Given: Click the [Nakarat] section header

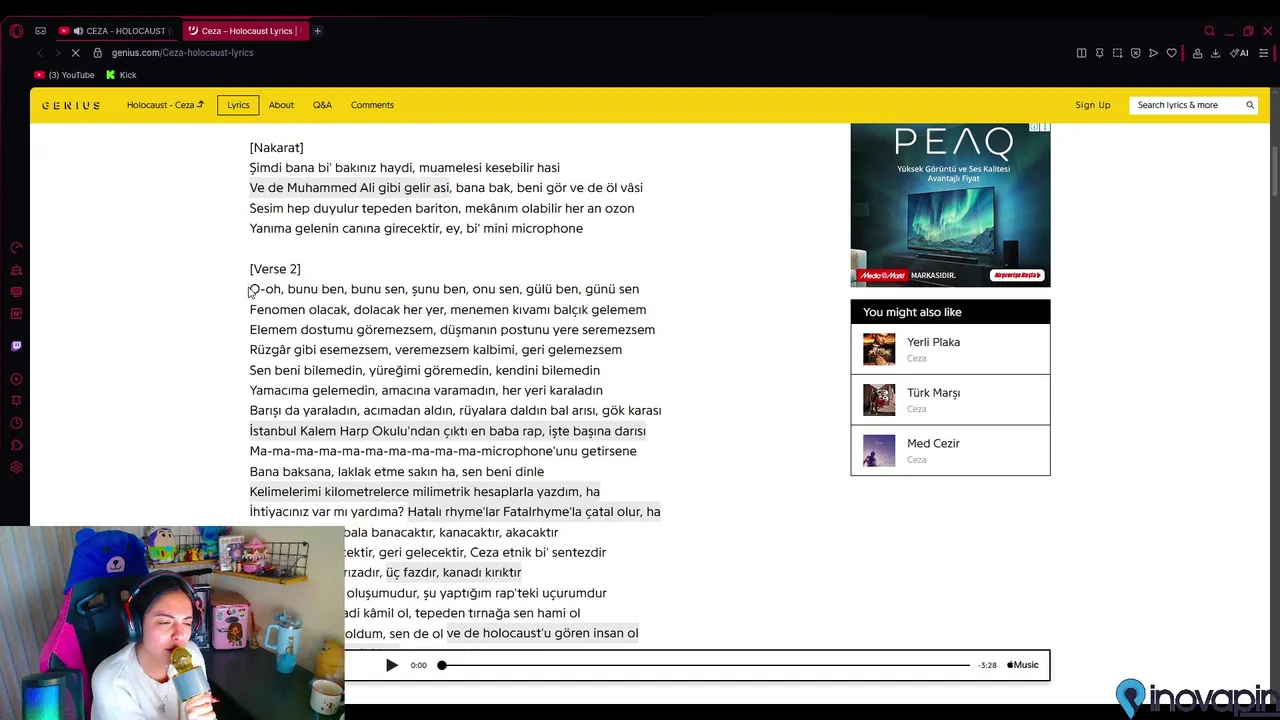Looking at the screenshot, I should point(276,148).
